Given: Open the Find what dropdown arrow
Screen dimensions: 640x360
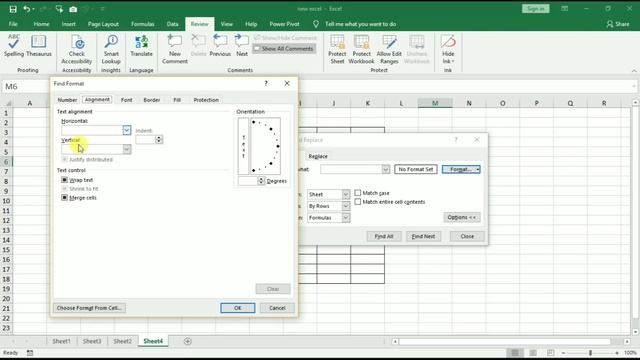Looking at the screenshot, I should (x=386, y=169).
